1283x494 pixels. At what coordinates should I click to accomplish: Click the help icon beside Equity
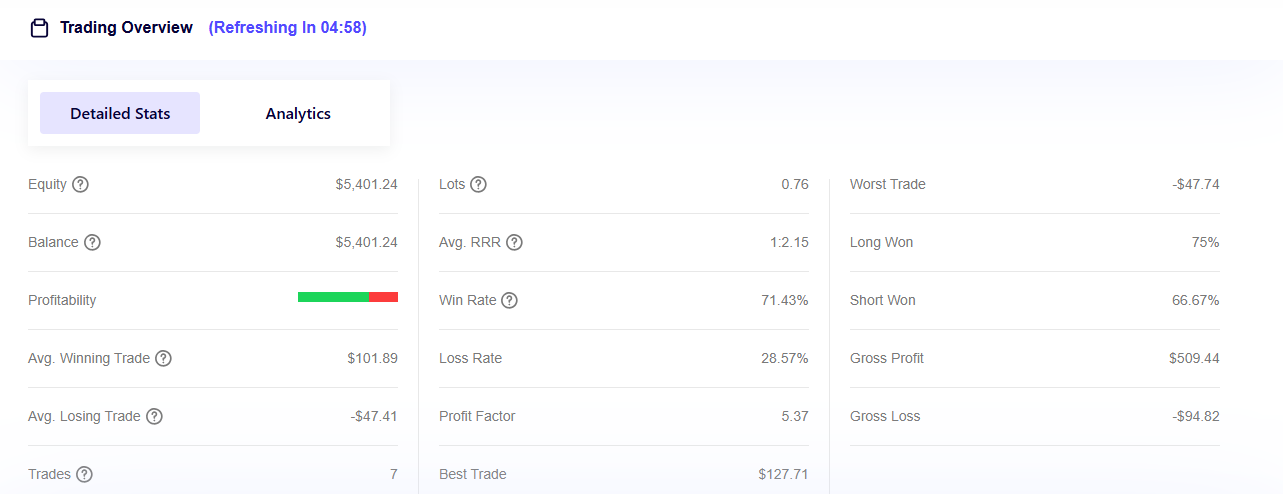pyautogui.click(x=81, y=184)
